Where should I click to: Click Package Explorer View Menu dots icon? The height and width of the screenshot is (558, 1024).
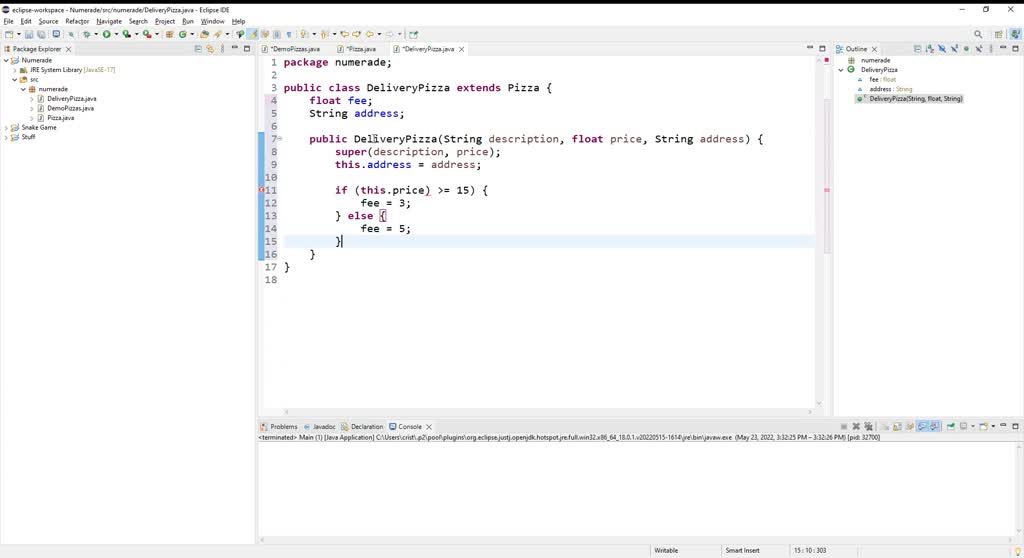[x=222, y=49]
